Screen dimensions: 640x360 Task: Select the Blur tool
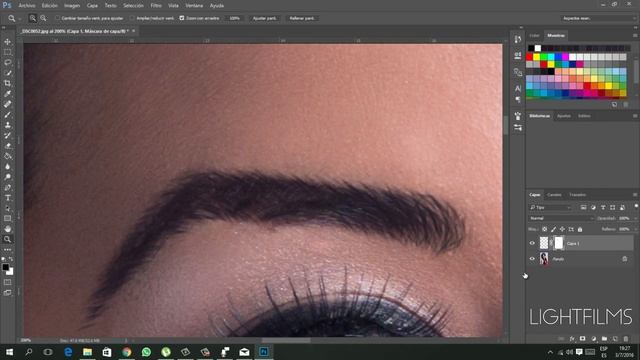click(x=7, y=167)
